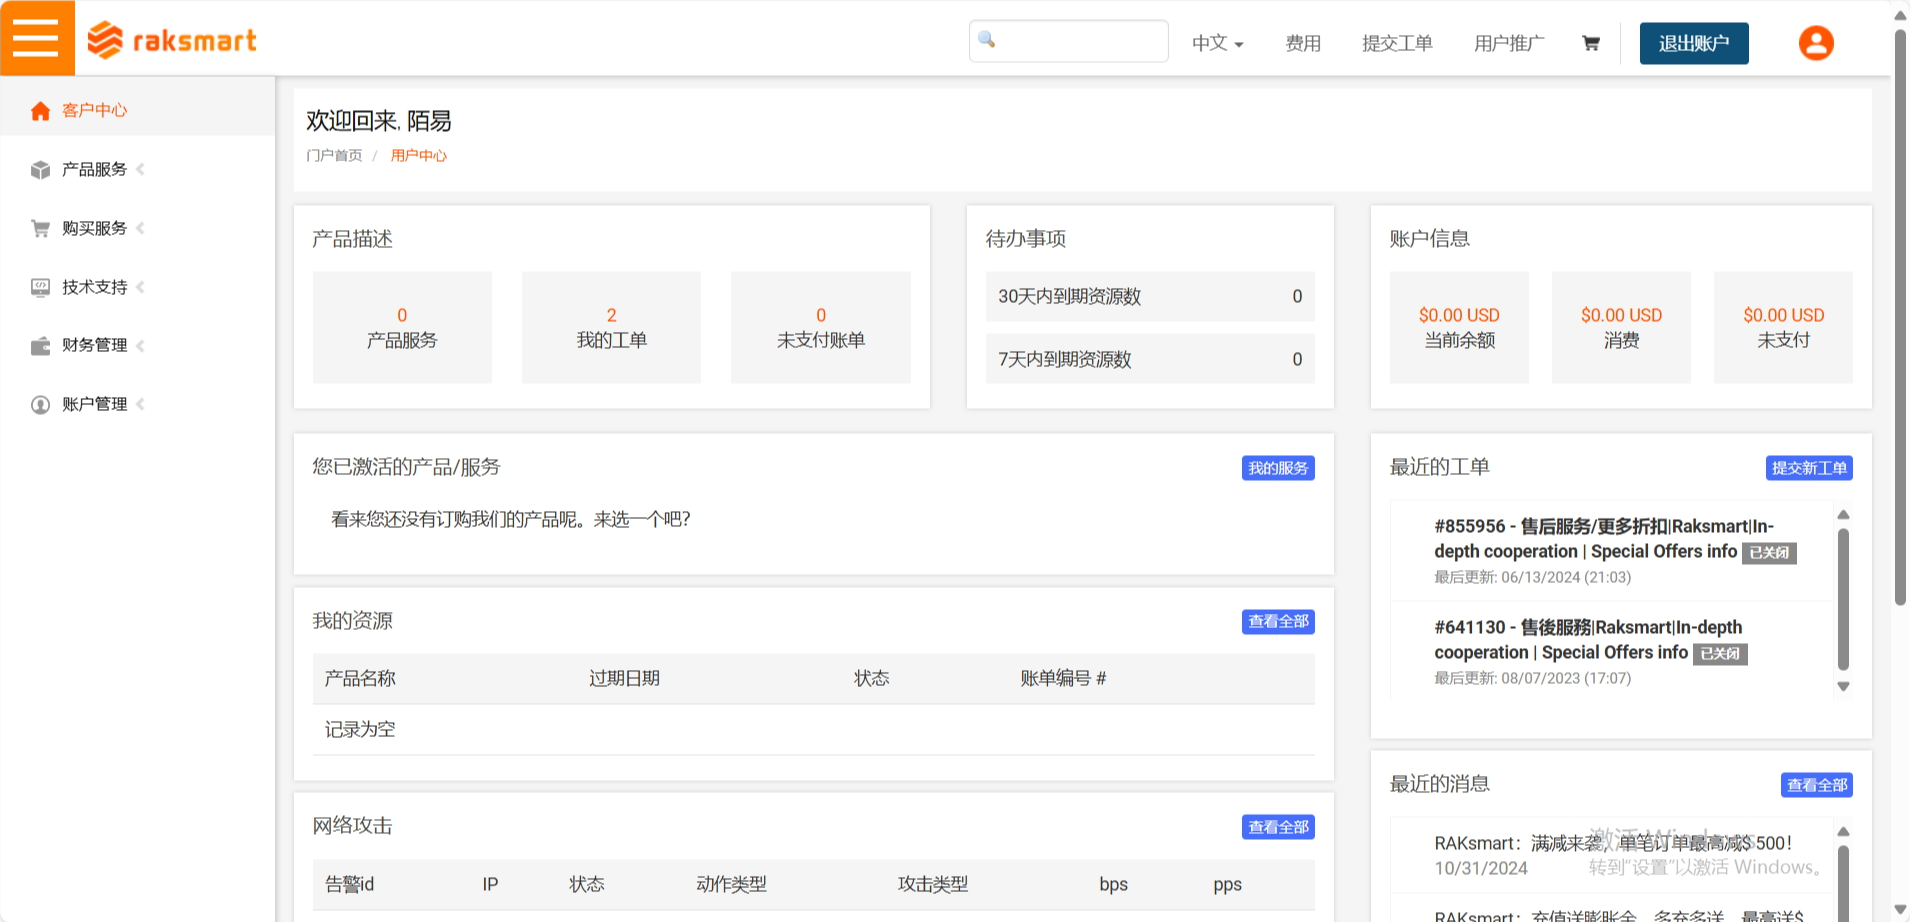The width and height of the screenshot is (1910, 922).
Task: Click the 退出账户 logout button
Action: (x=1693, y=44)
